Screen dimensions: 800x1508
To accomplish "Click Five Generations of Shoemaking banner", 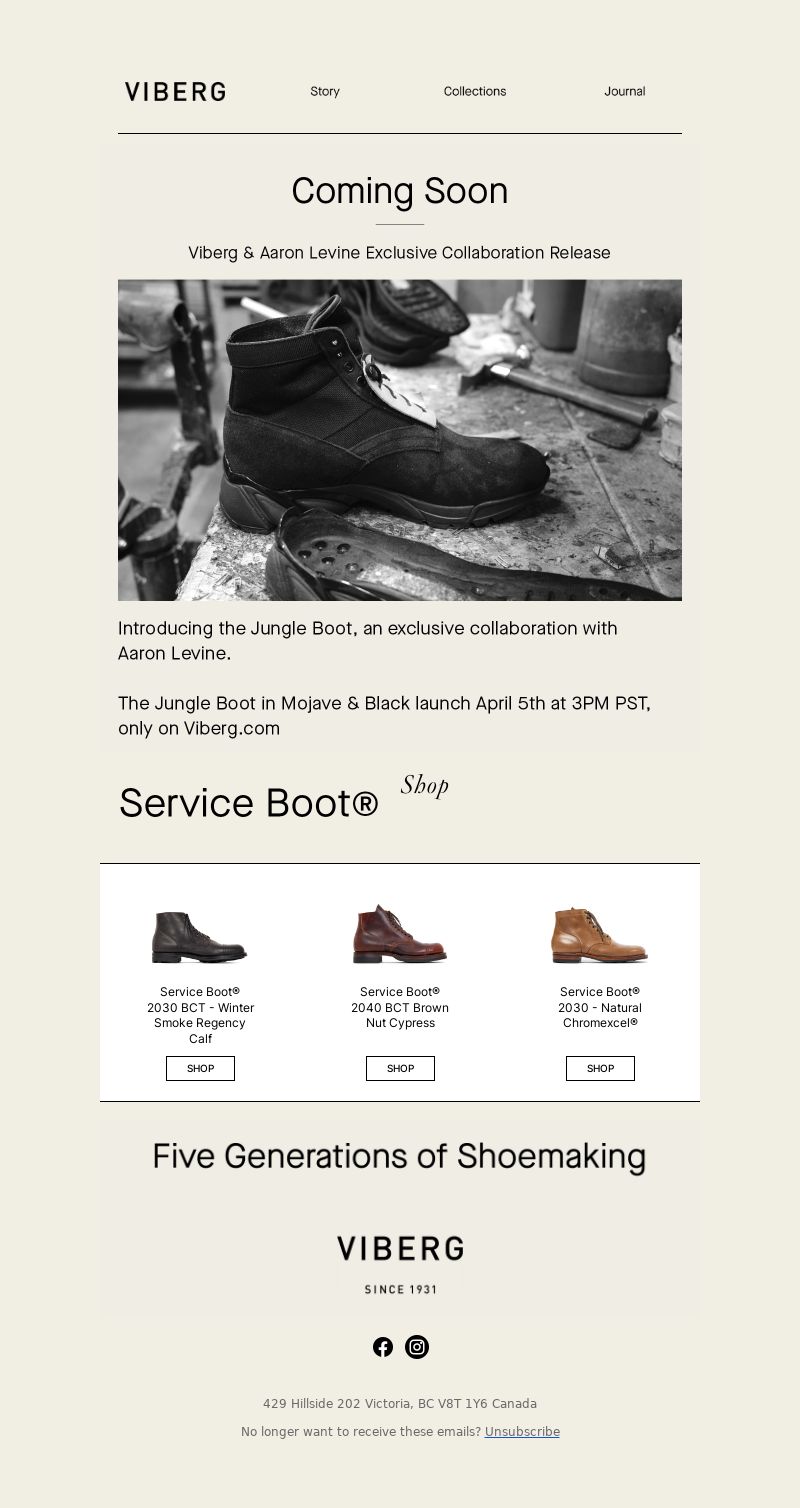I will pyautogui.click(x=400, y=1156).
